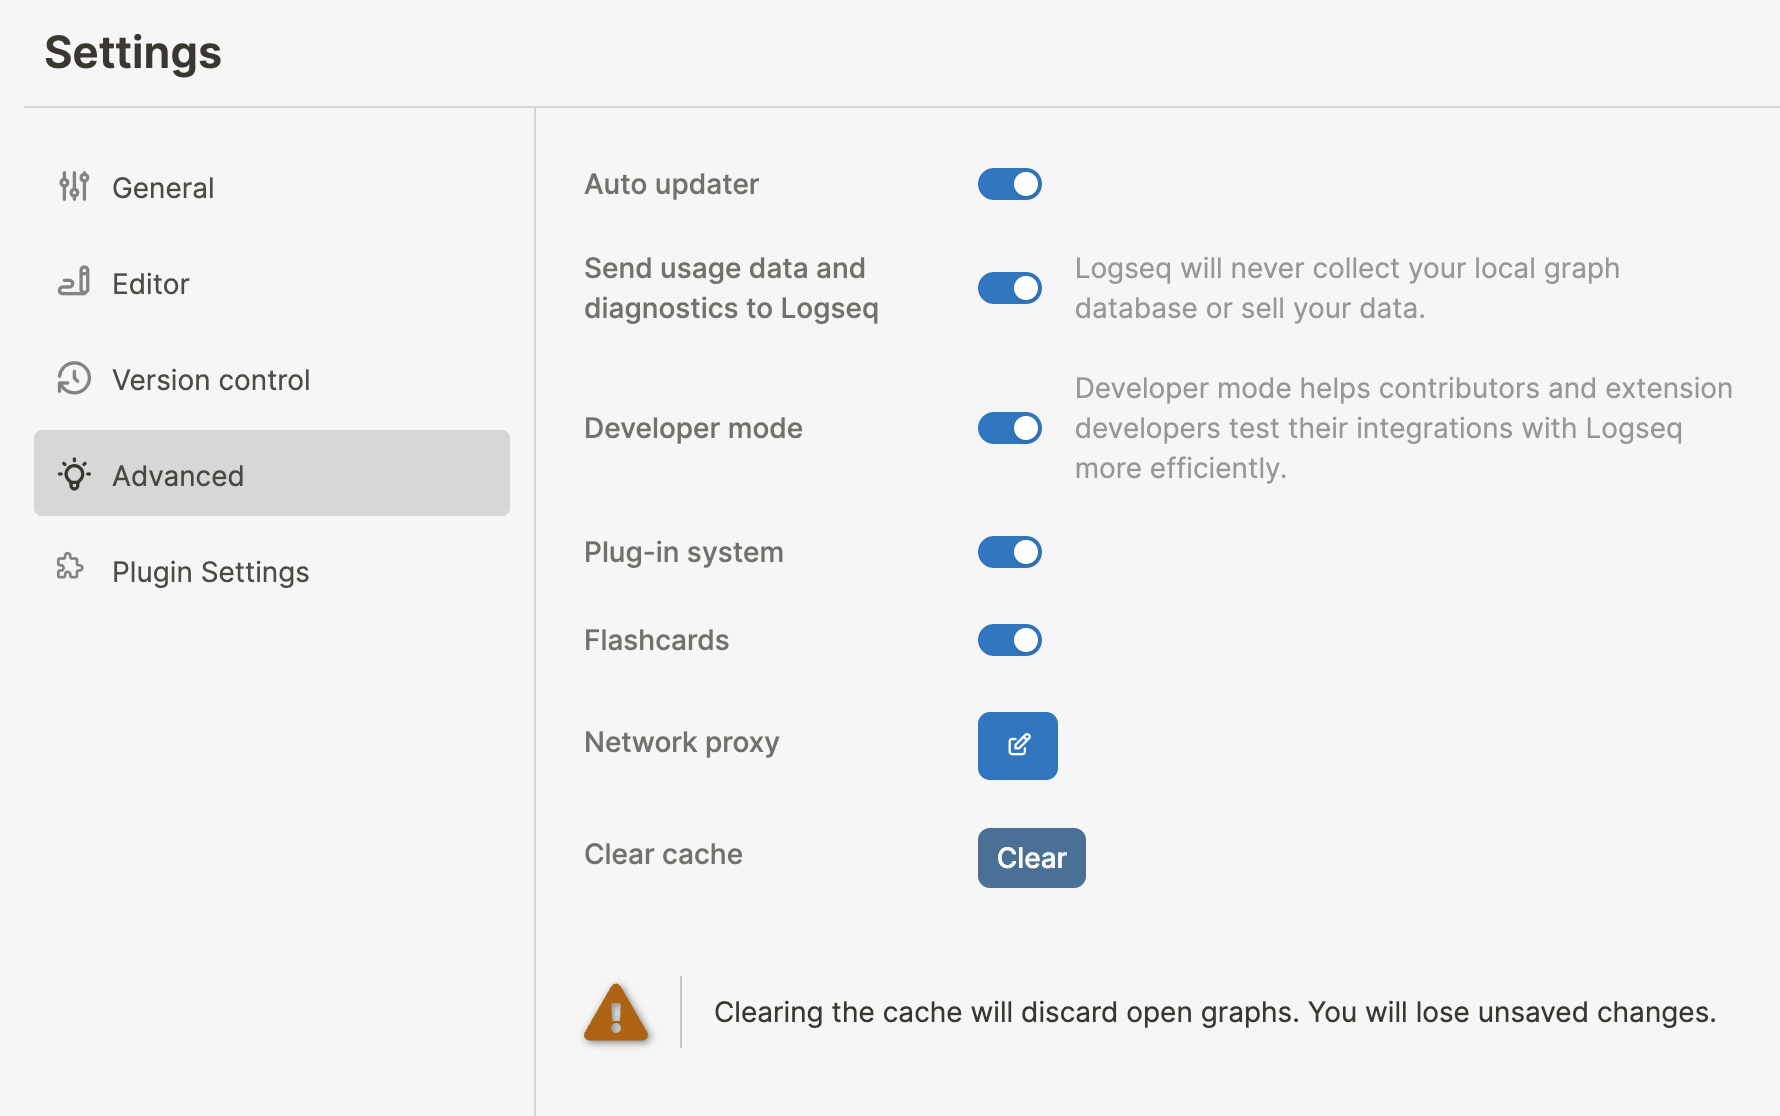Click the orange warning triangle icon
1780x1116 pixels.
(x=615, y=1012)
